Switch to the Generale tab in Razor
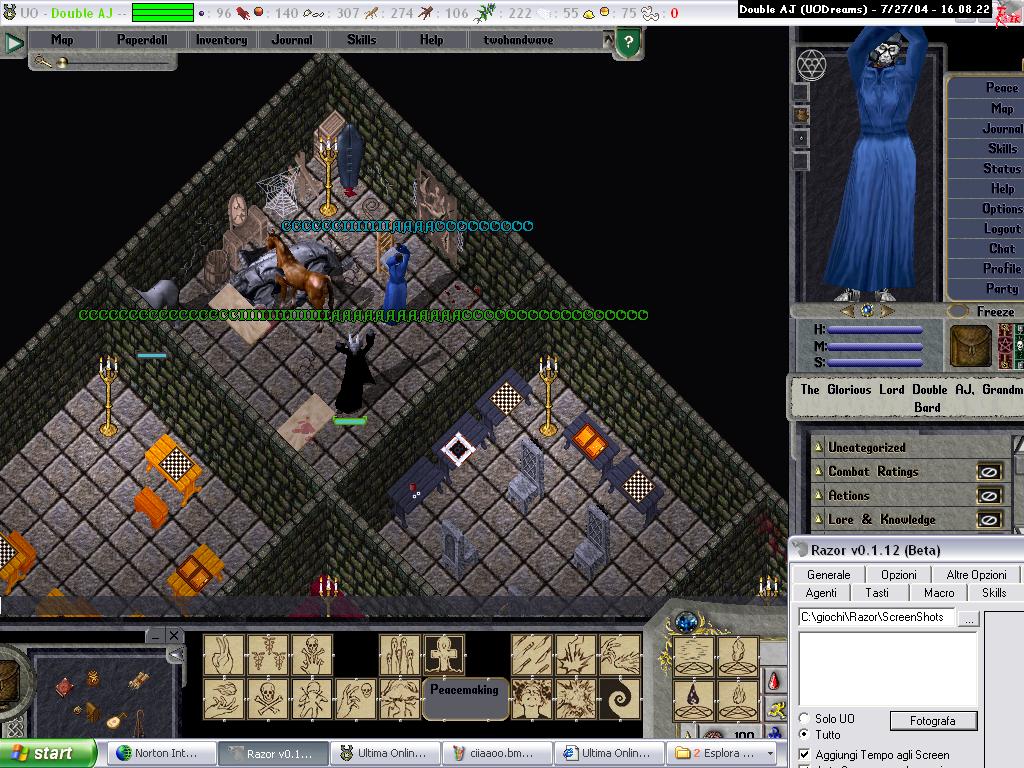 coord(828,575)
